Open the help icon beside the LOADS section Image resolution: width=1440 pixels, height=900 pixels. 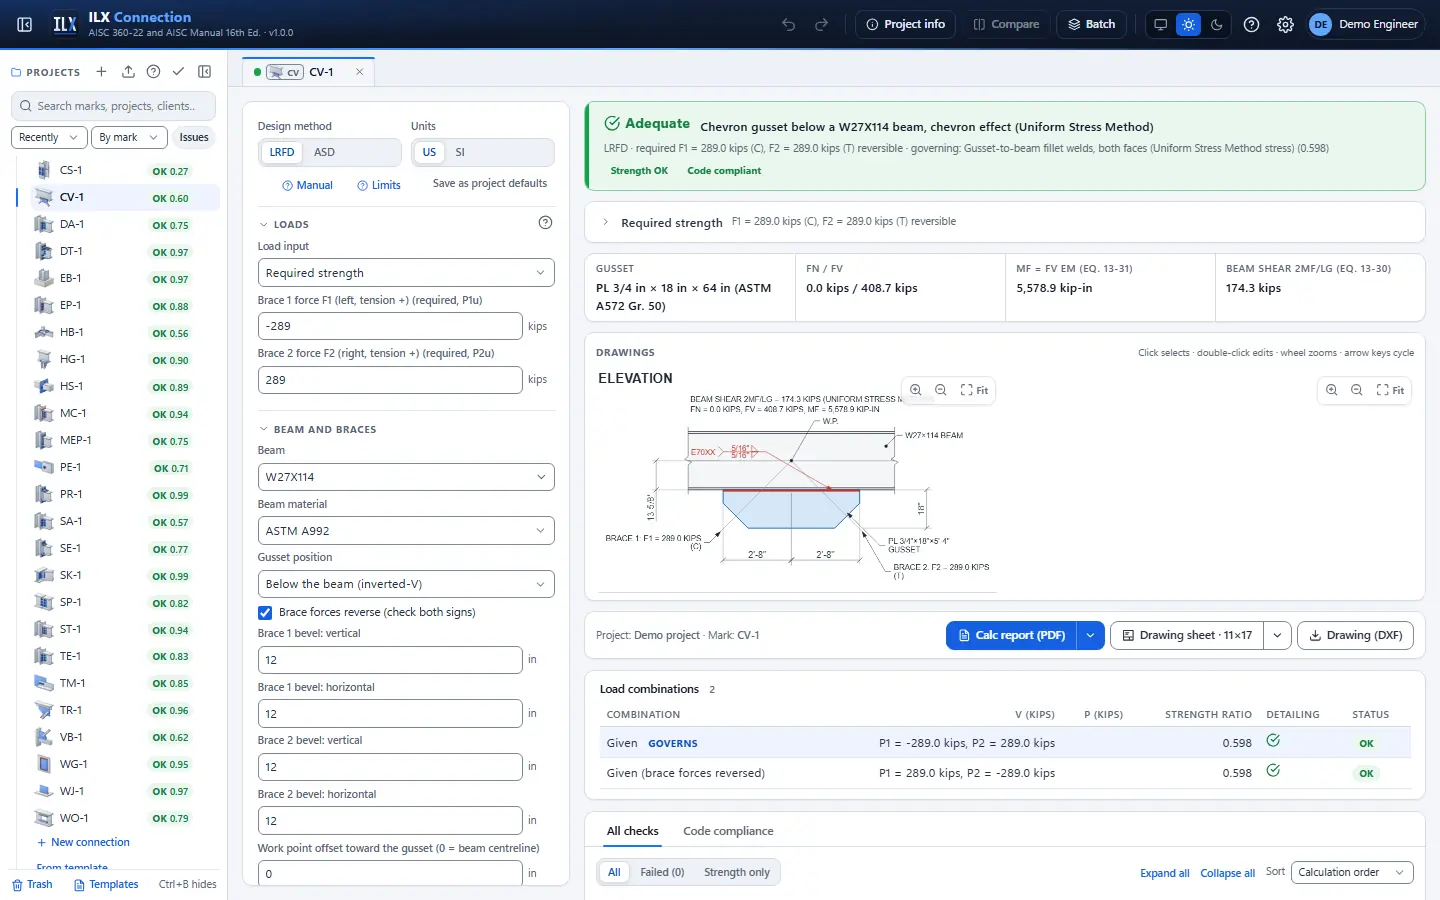tap(545, 223)
